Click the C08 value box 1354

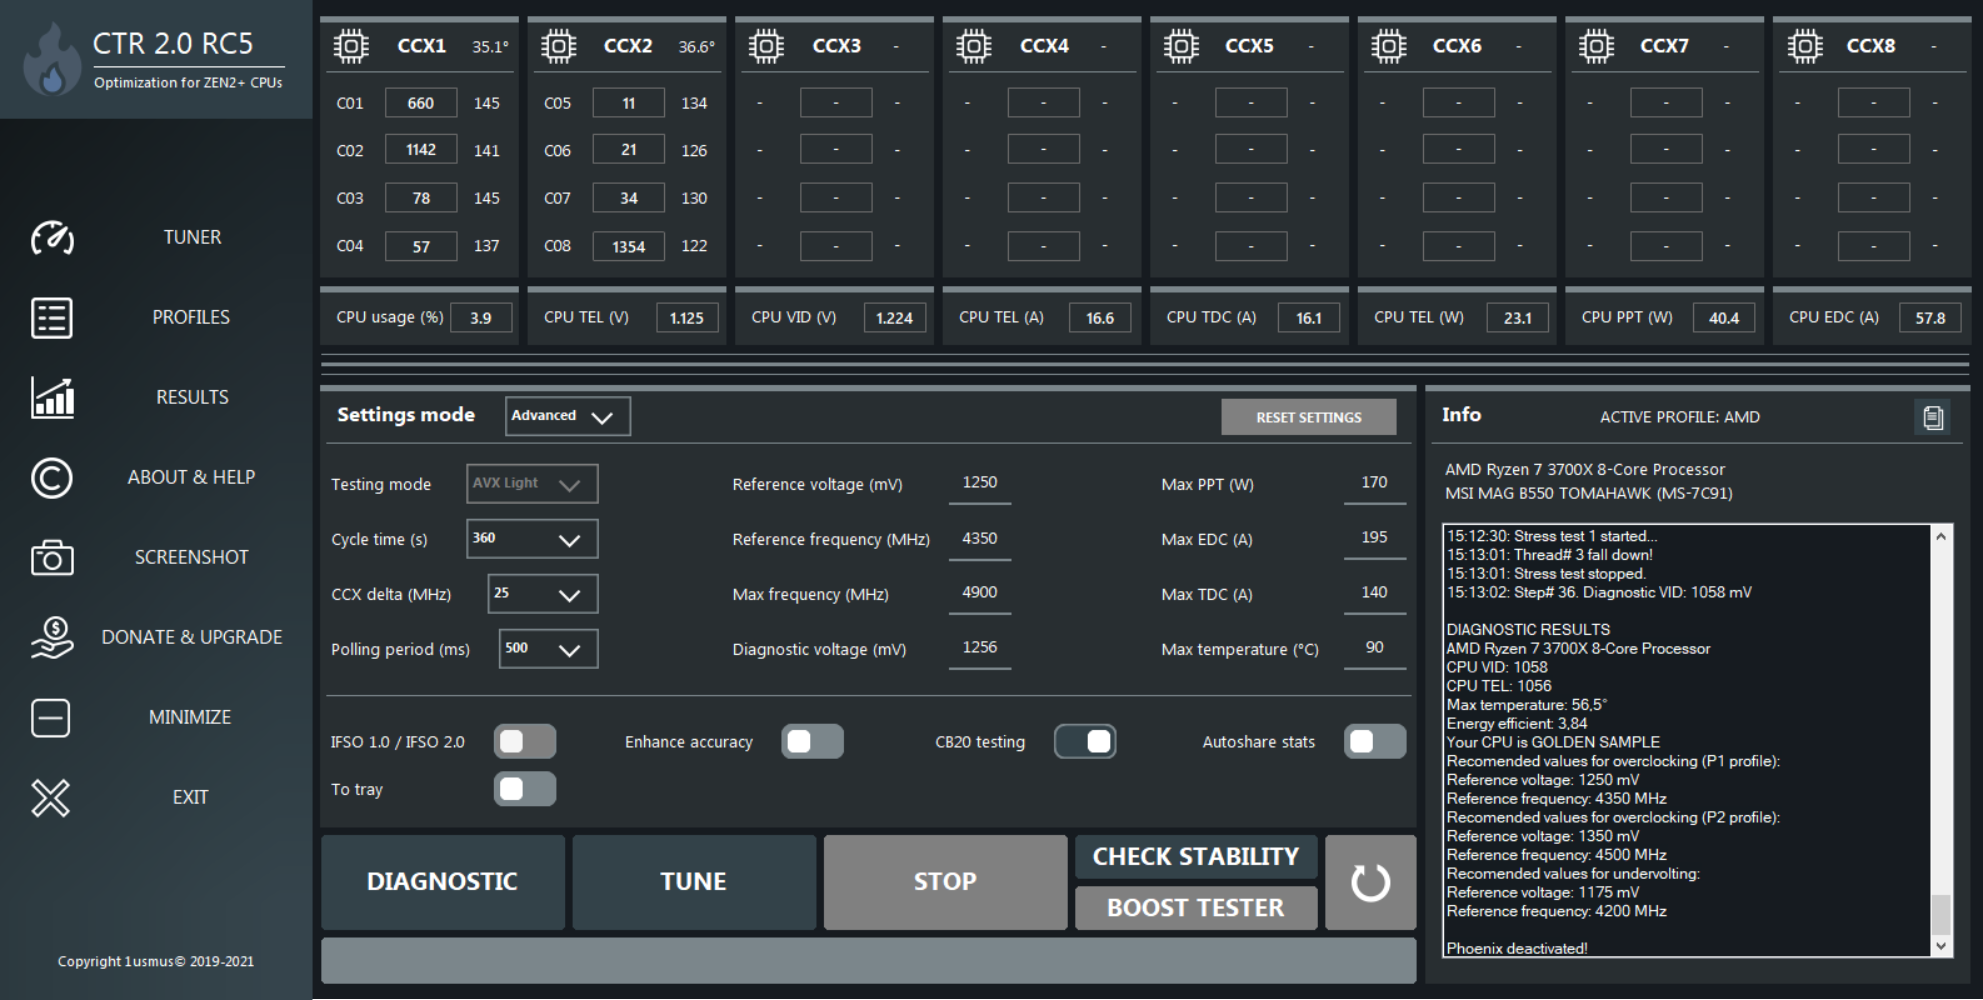(x=628, y=247)
